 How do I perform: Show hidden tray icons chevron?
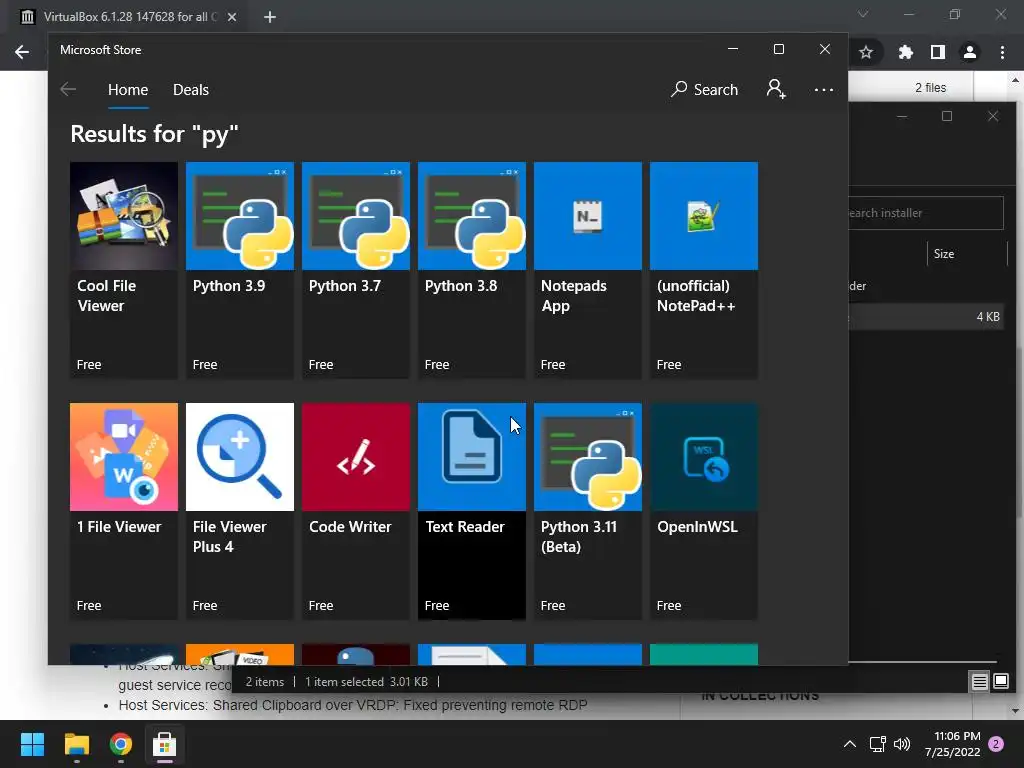pos(850,744)
